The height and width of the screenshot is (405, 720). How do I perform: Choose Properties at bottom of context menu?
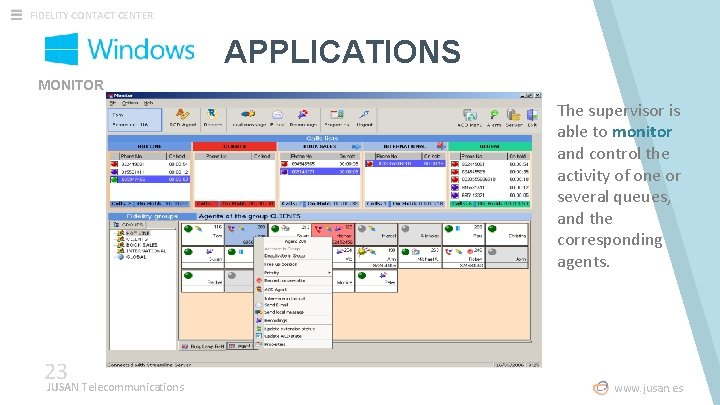coord(293,344)
